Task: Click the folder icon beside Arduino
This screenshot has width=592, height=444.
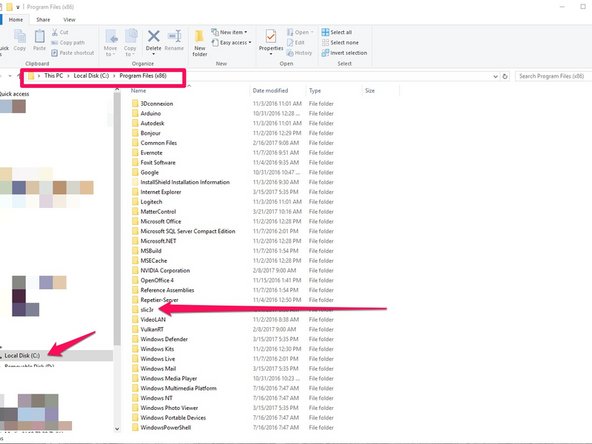Action: click(135, 113)
